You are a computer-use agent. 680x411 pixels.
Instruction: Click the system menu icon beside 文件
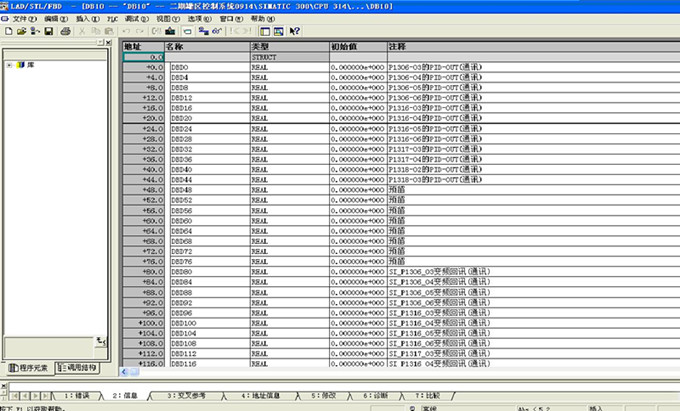coord(5,19)
